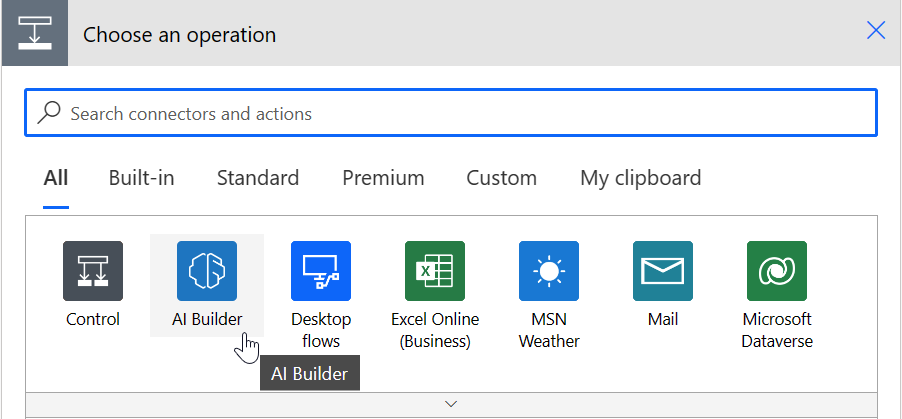Image resolution: width=902 pixels, height=419 pixels.
Task: Go to the My clipboard tab
Action: pos(640,178)
